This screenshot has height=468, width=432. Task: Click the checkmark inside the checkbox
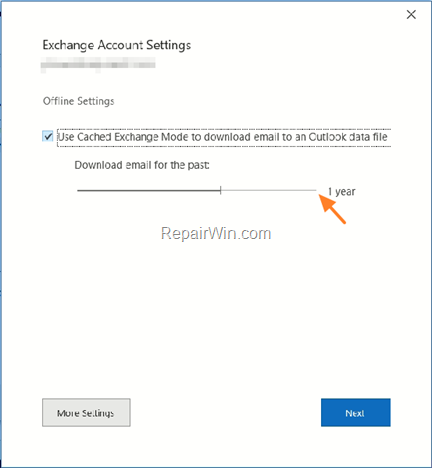click(48, 136)
